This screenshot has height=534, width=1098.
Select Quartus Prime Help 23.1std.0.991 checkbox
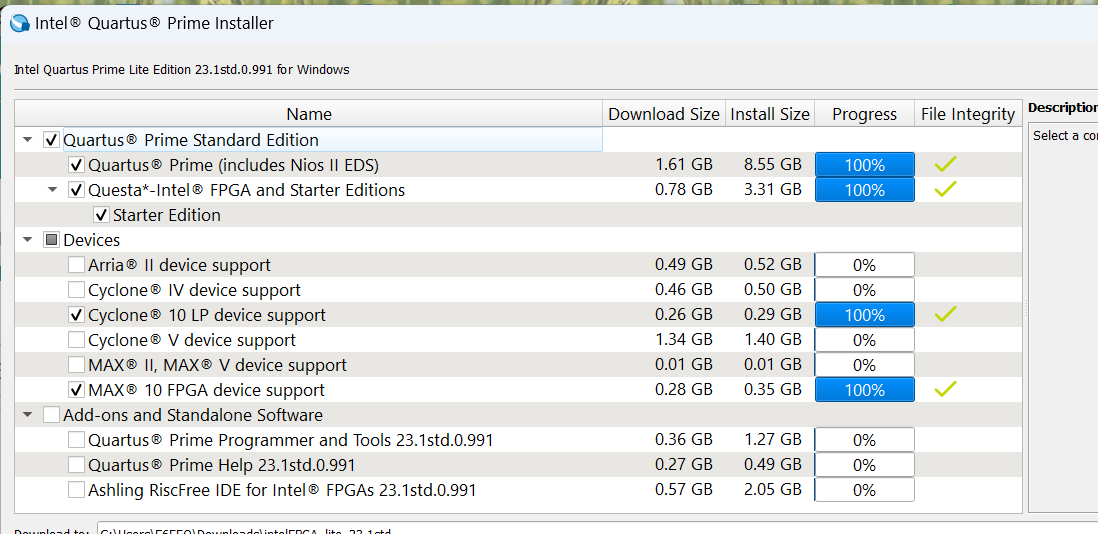coord(77,465)
